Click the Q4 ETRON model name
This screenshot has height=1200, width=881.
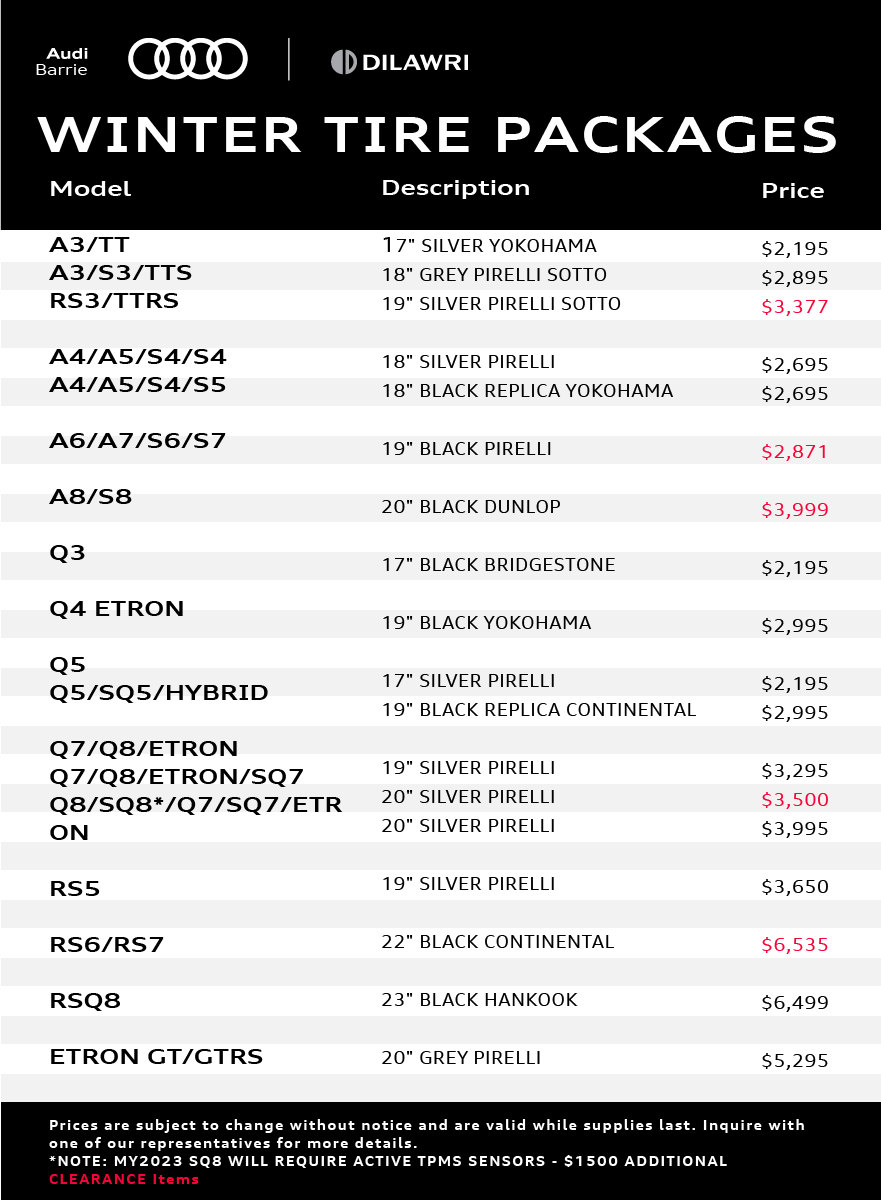116,609
